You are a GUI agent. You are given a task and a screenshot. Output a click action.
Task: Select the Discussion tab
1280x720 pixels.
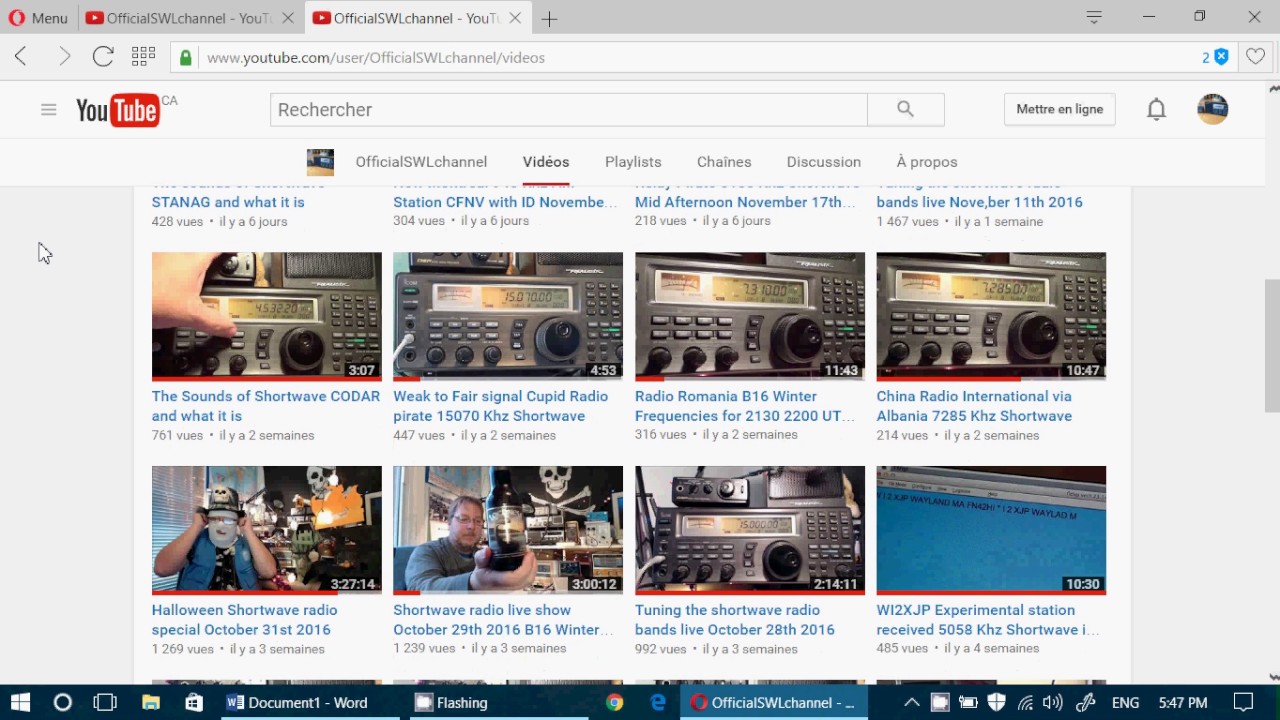[x=824, y=162]
